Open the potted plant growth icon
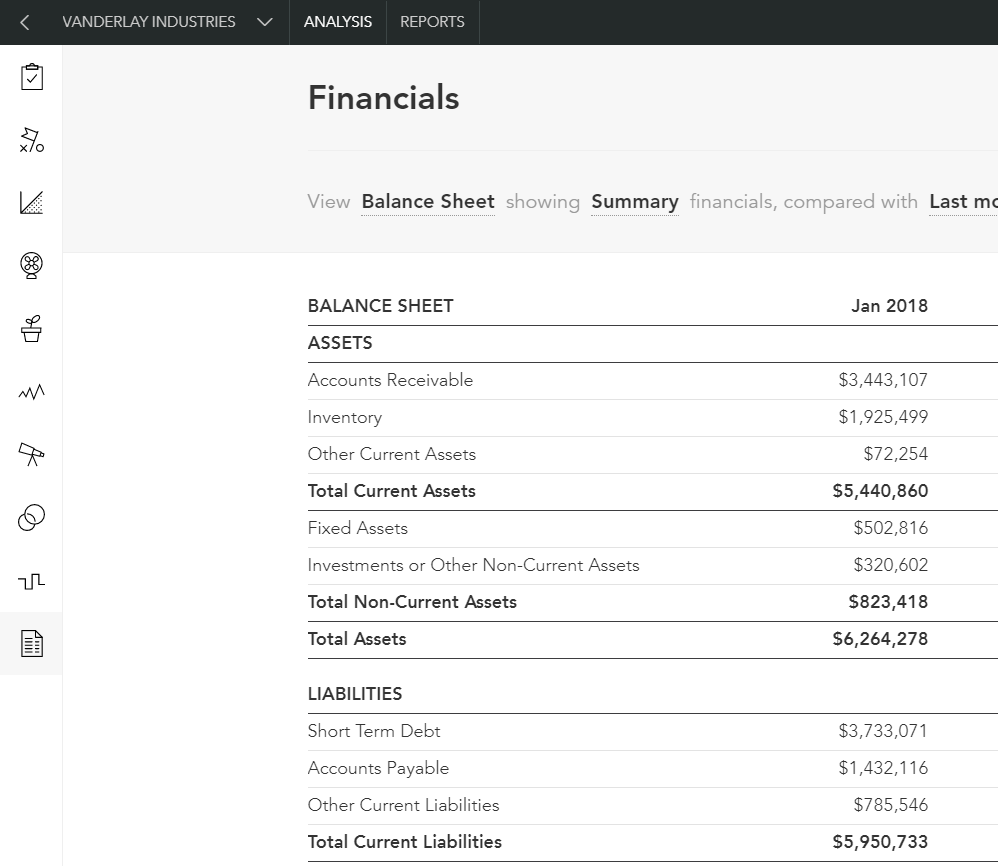The image size is (998, 866). [32, 329]
